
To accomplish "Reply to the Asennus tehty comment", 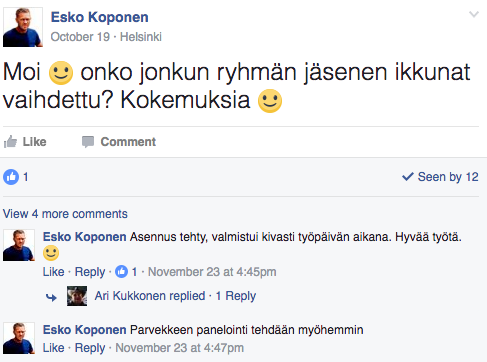I will [90, 272].
